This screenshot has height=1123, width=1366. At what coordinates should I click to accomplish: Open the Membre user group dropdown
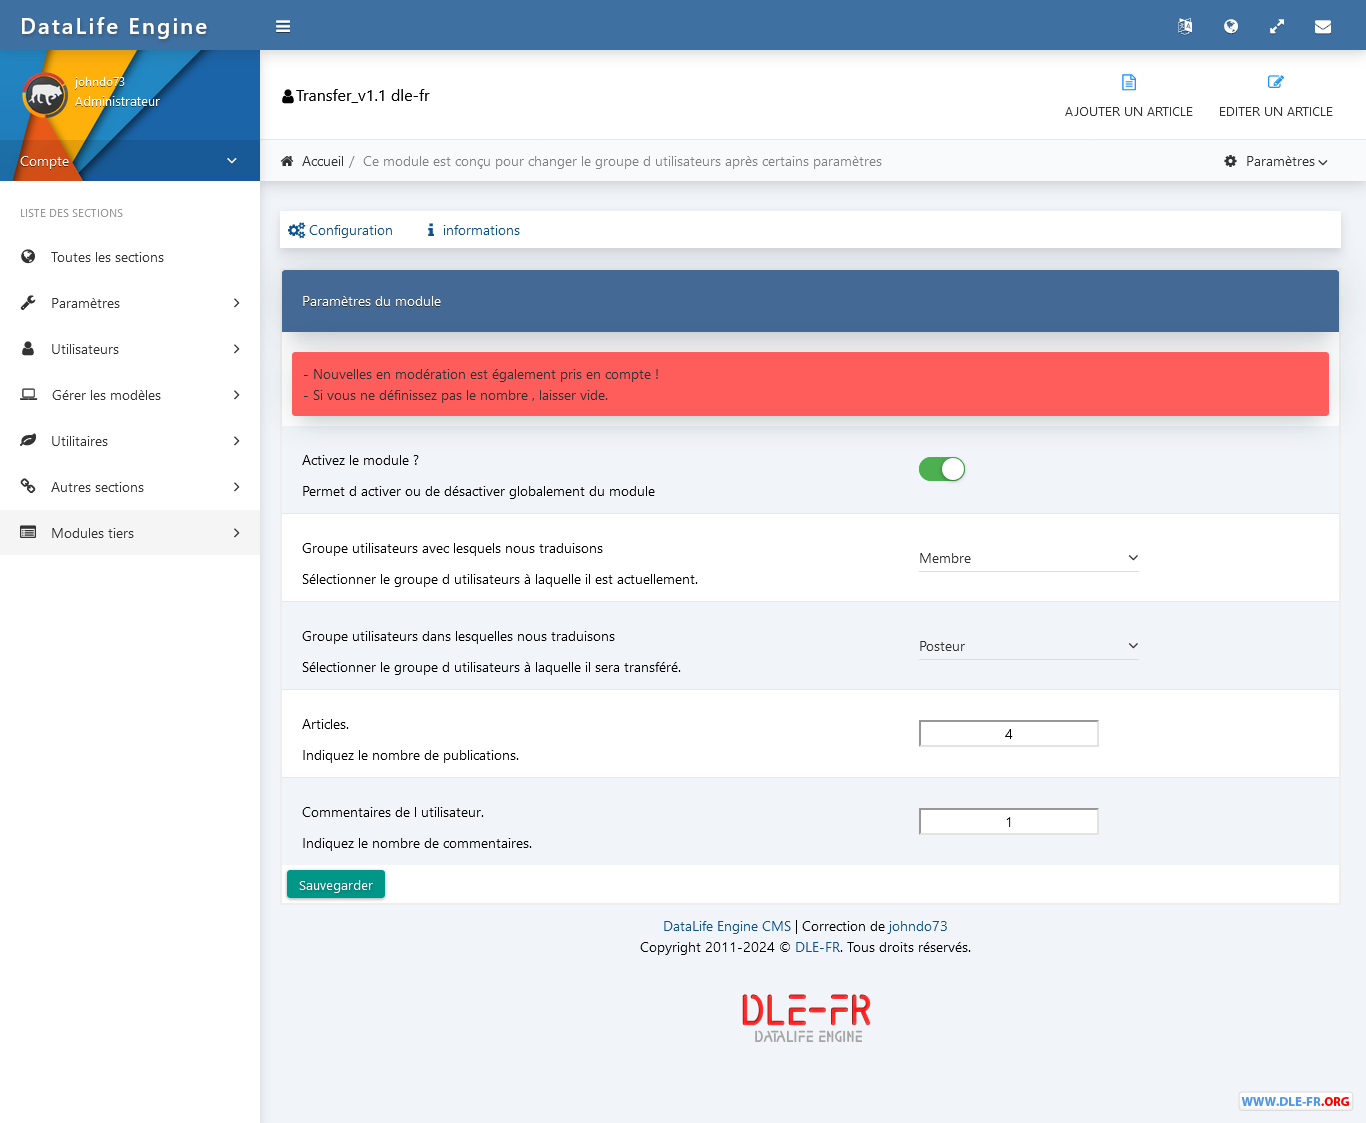(x=1029, y=558)
